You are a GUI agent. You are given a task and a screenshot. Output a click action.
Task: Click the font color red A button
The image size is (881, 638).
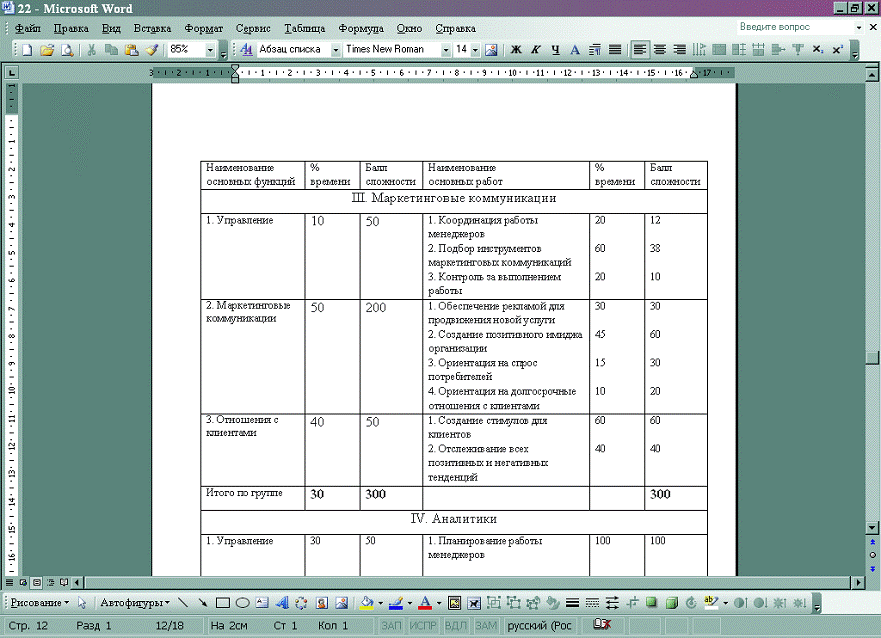coord(425,603)
